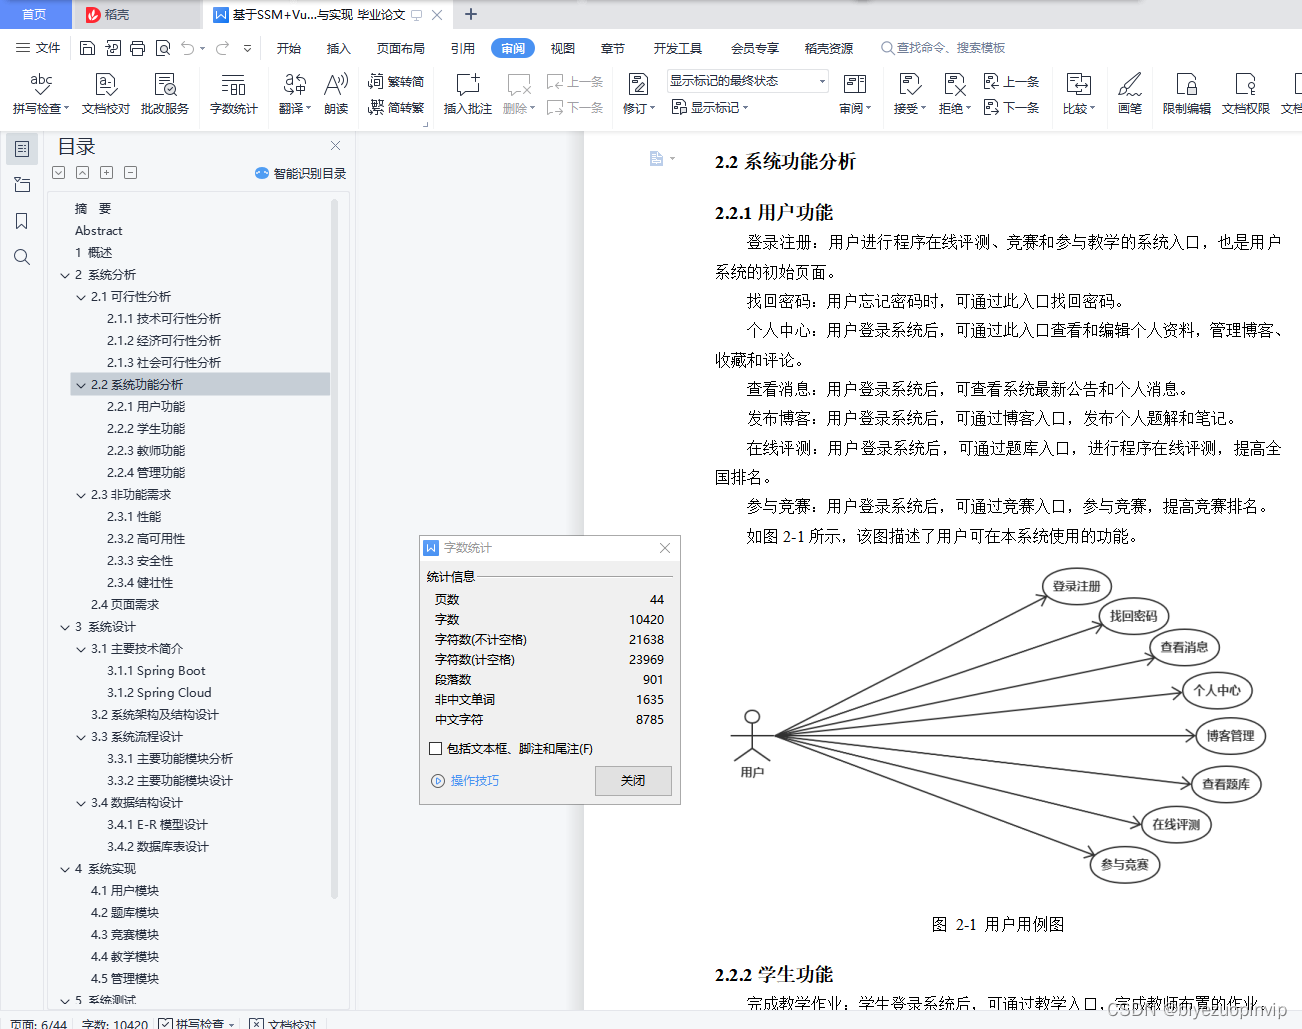This screenshot has height=1029, width=1302.
Task: Collapse the 2.1 可行性分析 section
Action: point(80,296)
